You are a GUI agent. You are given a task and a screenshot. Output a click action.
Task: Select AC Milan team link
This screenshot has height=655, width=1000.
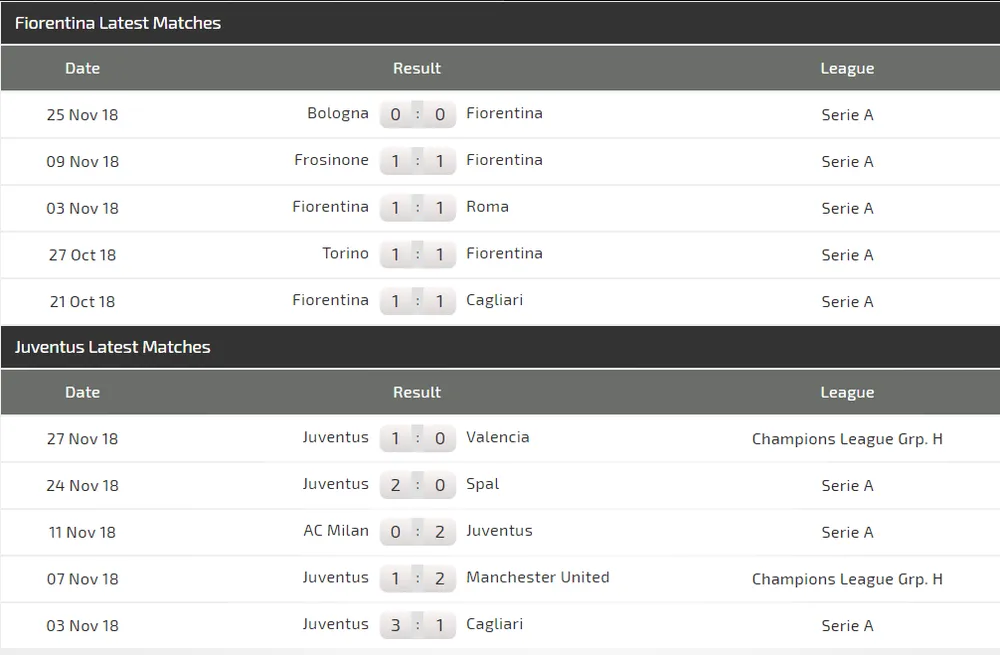(336, 531)
